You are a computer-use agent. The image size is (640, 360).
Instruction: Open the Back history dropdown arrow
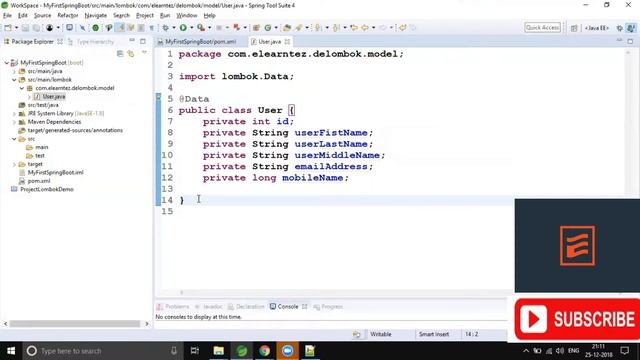tap(373, 28)
